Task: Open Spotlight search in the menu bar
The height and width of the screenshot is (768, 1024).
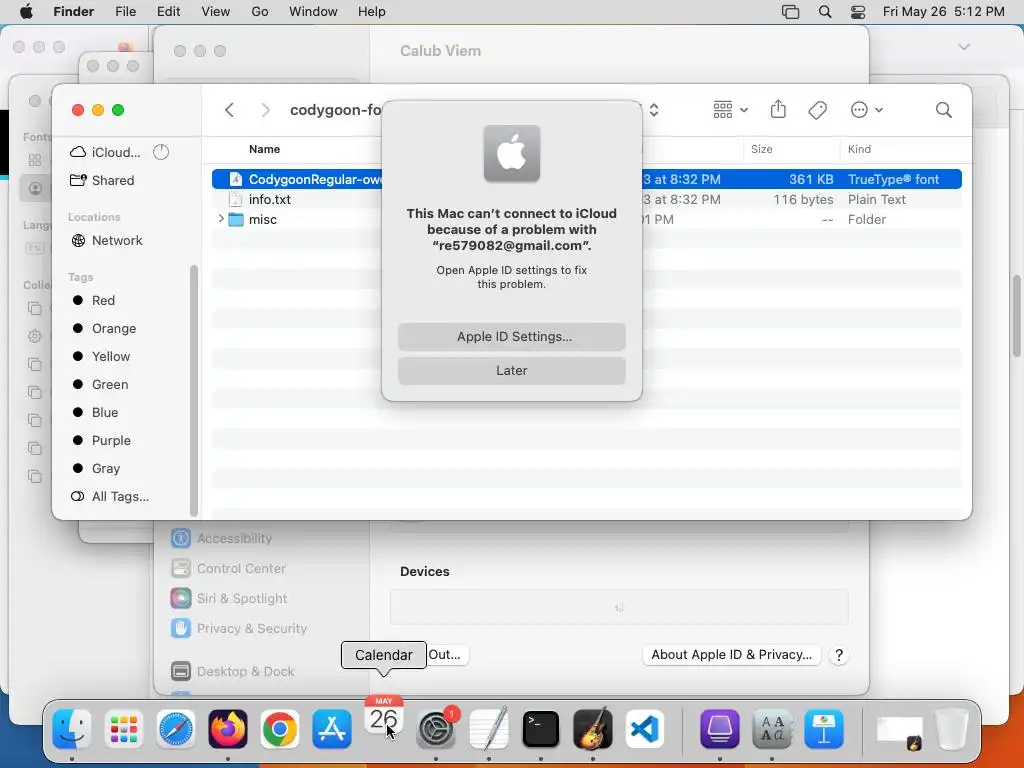Action: coord(825,12)
